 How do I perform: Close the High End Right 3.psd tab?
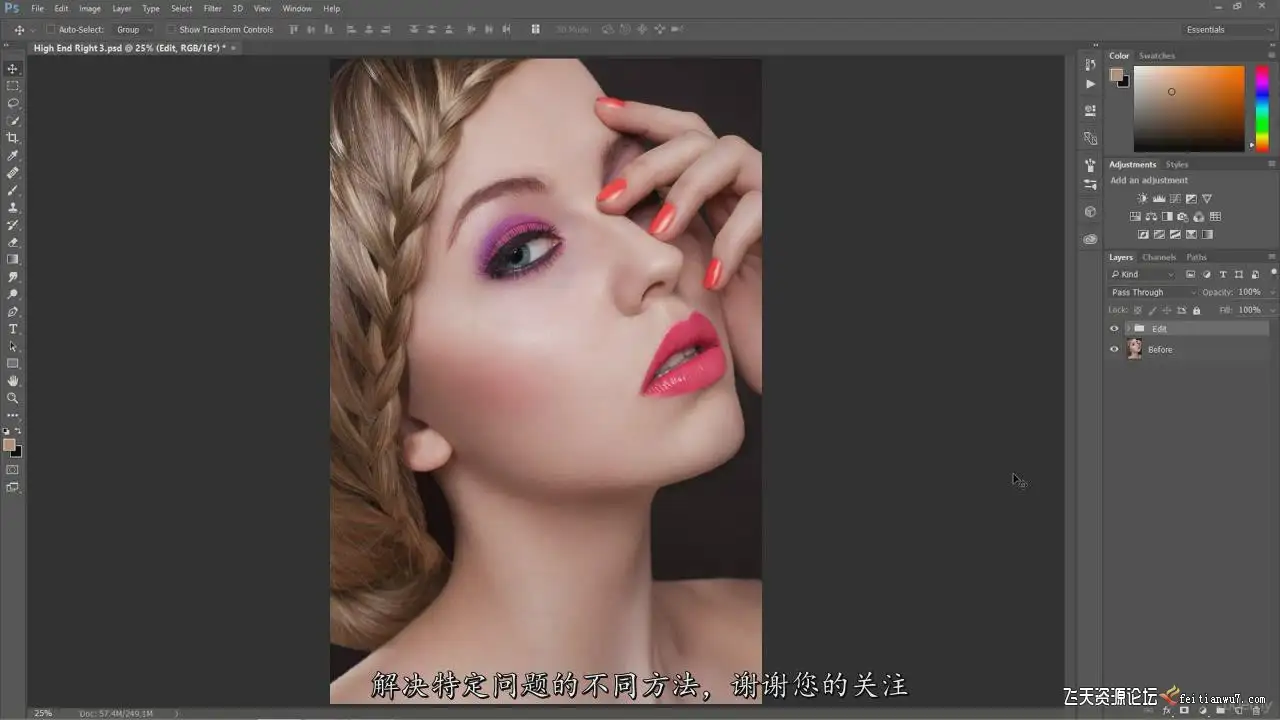click(233, 48)
